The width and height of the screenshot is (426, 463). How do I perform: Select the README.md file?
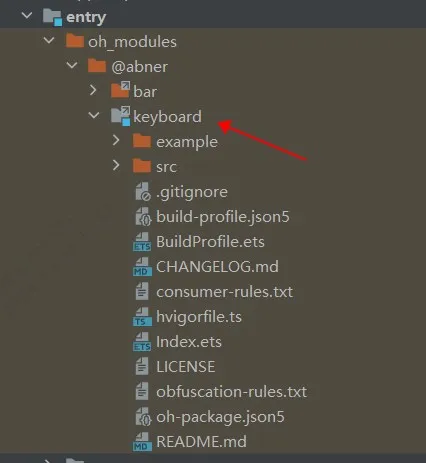201,442
